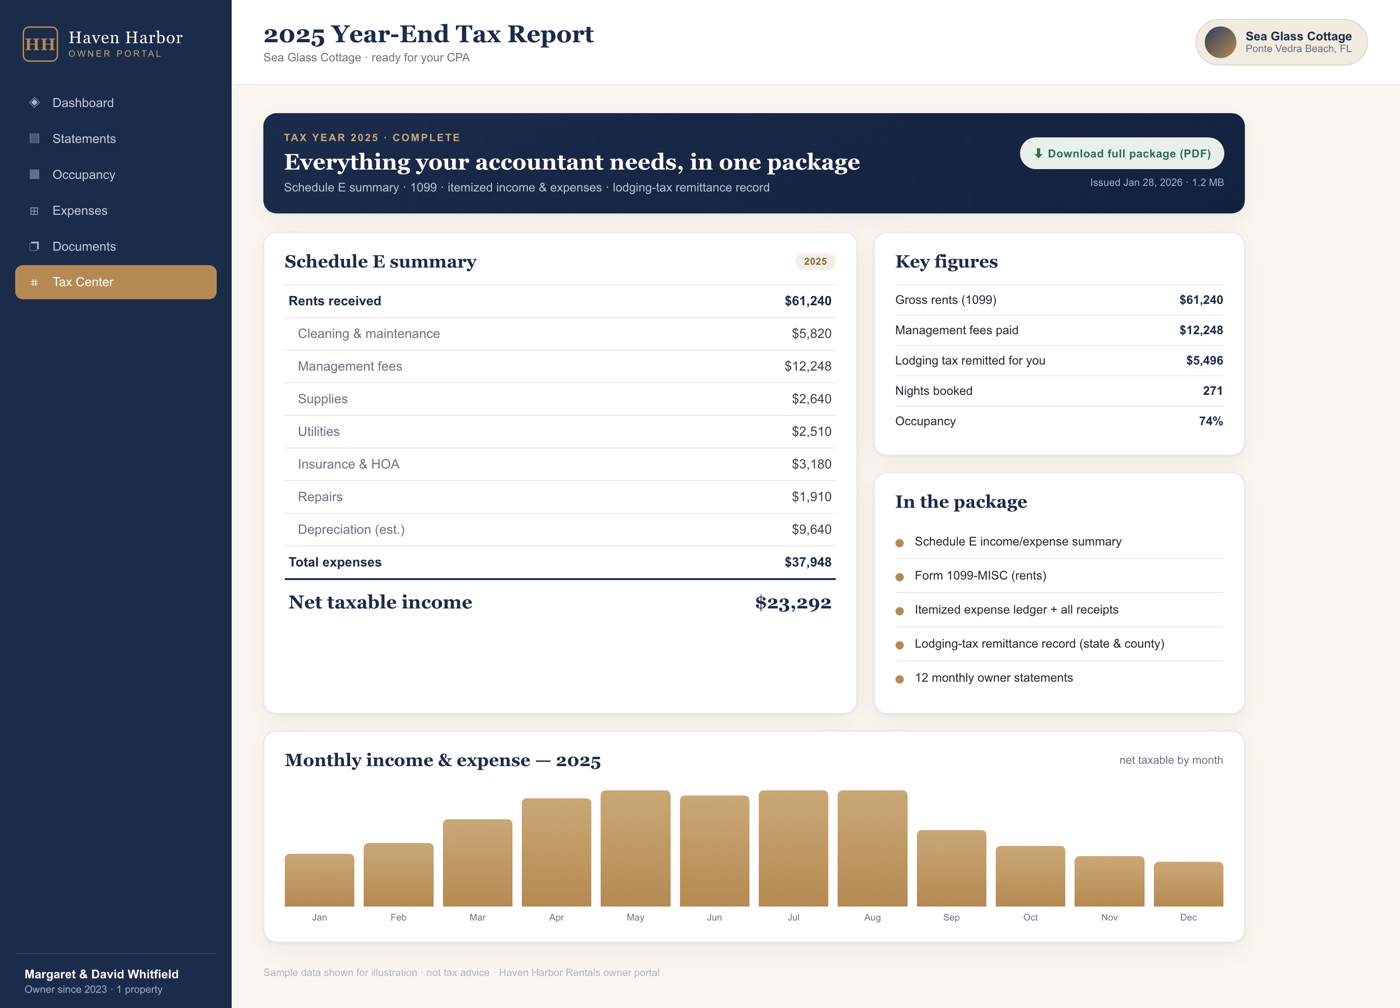1400x1008 pixels.
Task: Click the Management fees $12,248 amount
Action: (x=808, y=366)
